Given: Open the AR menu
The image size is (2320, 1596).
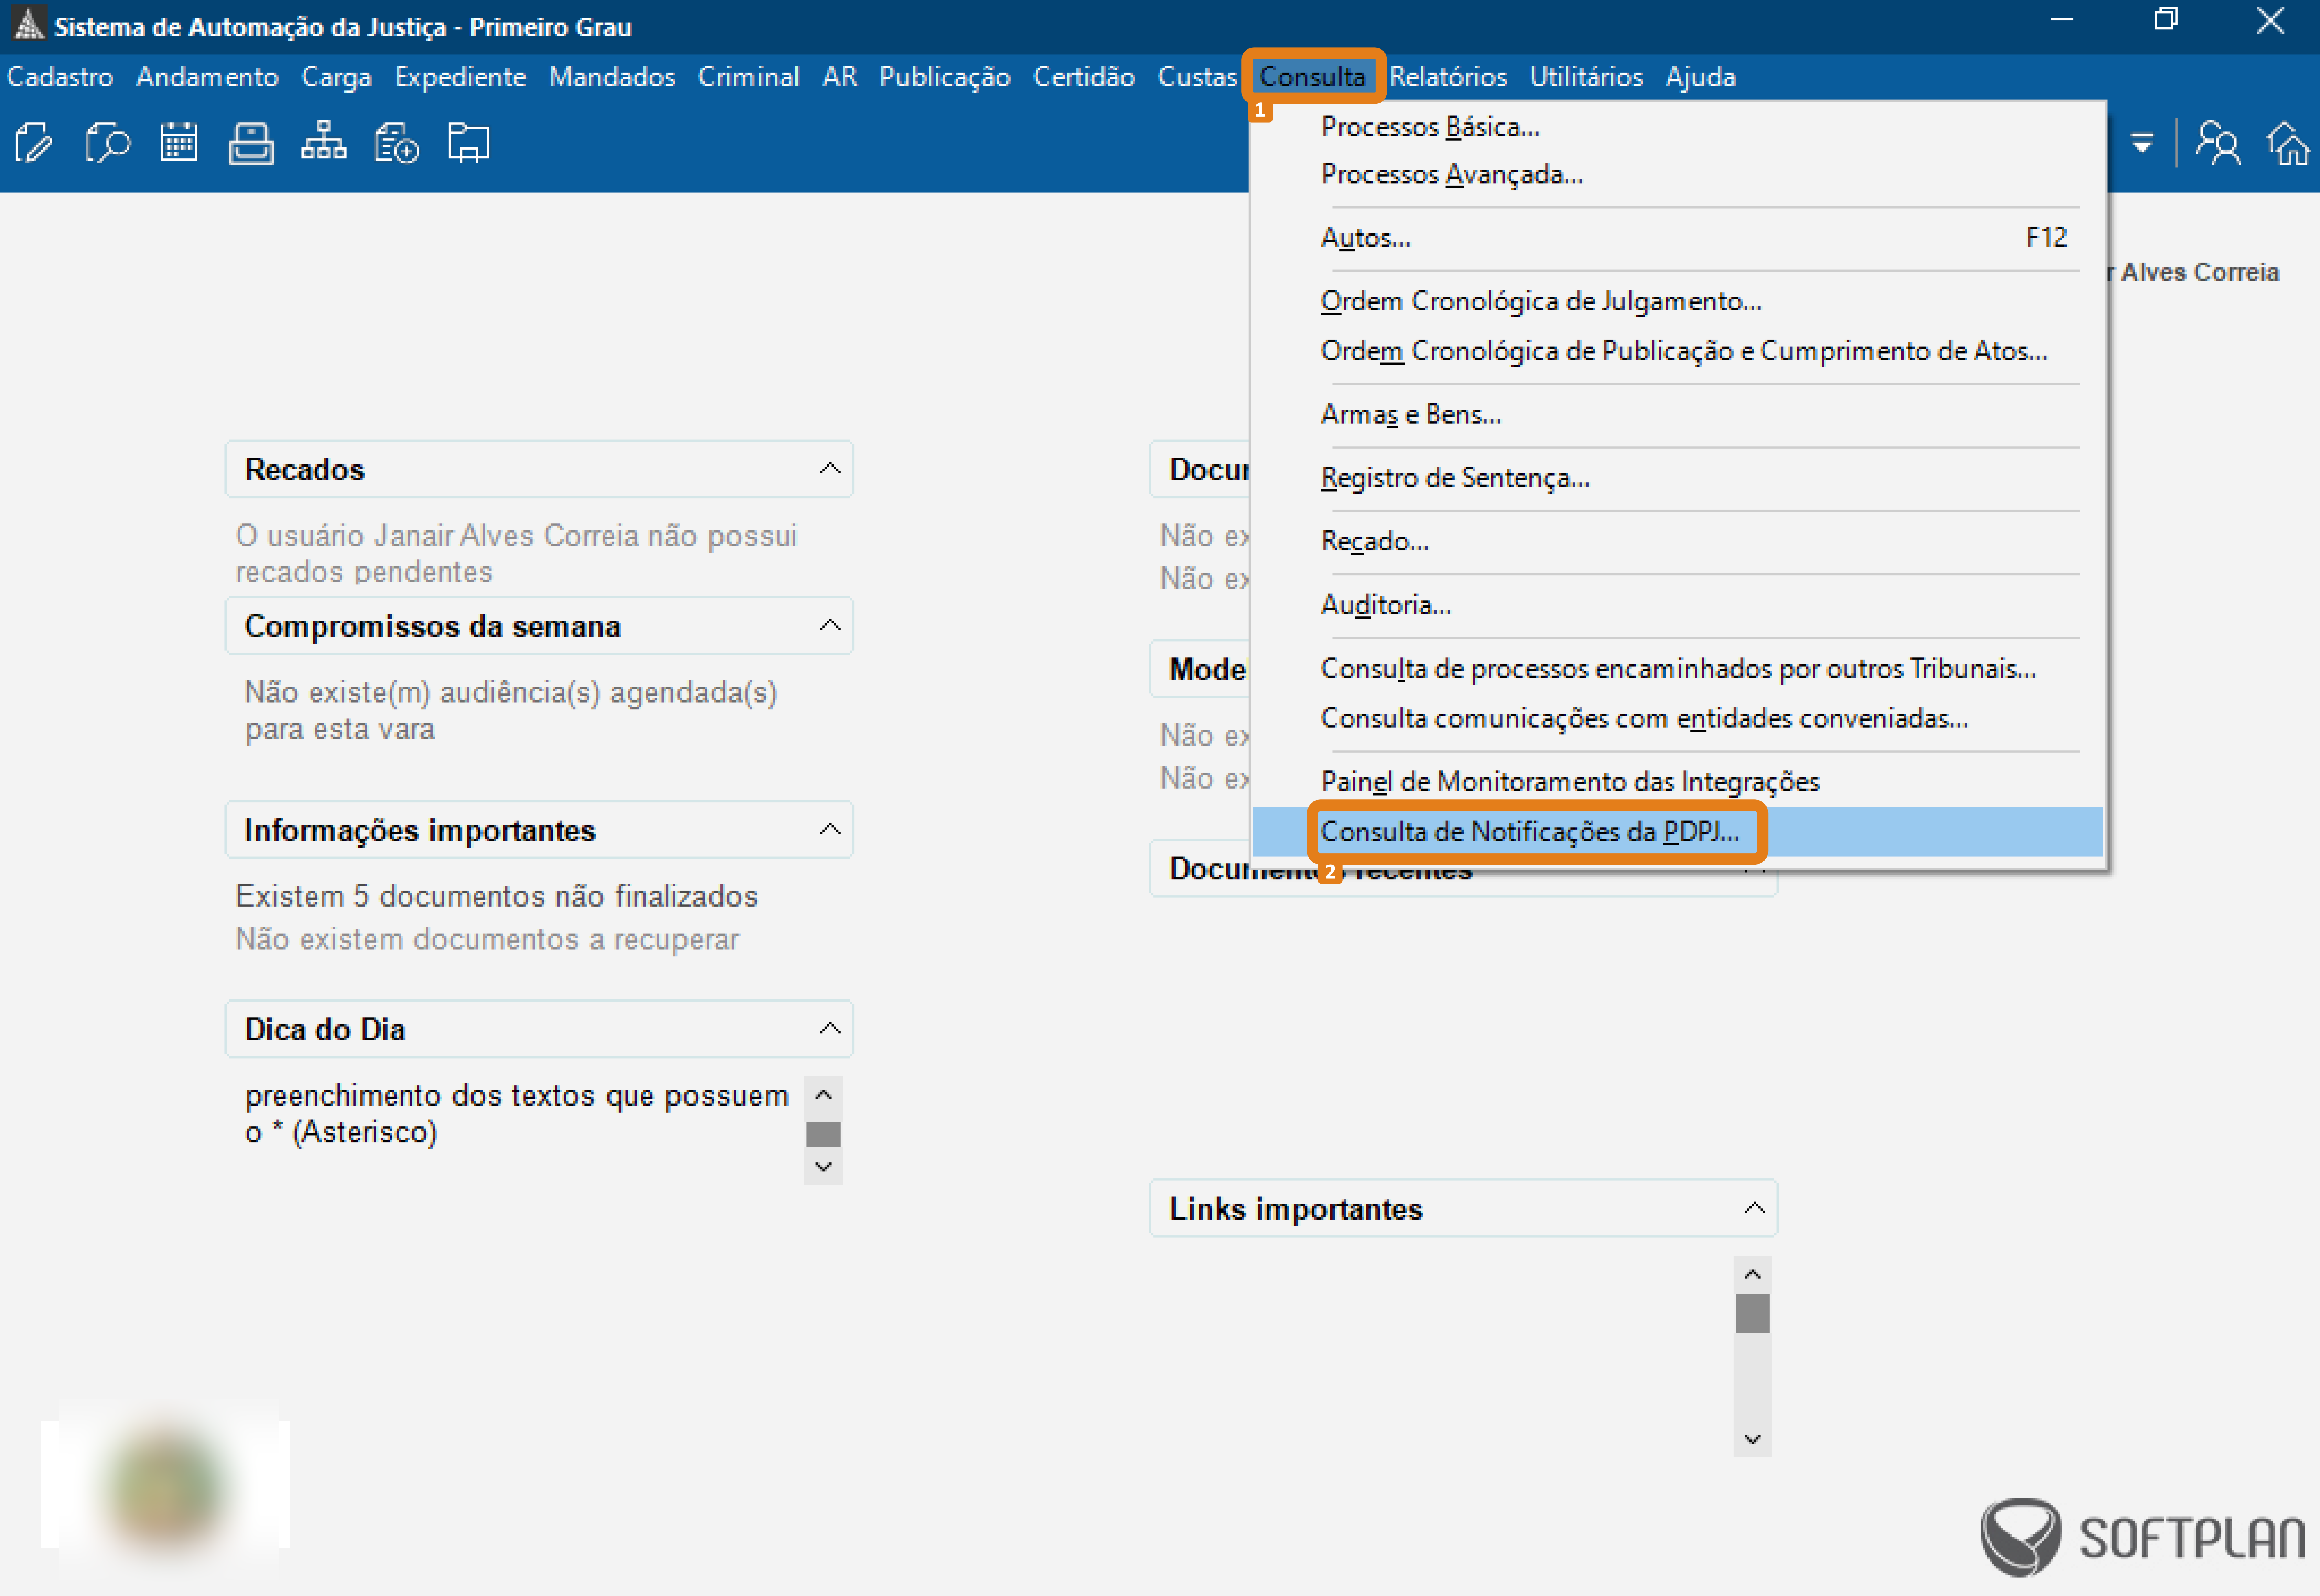Looking at the screenshot, I should click(x=839, y=77).
